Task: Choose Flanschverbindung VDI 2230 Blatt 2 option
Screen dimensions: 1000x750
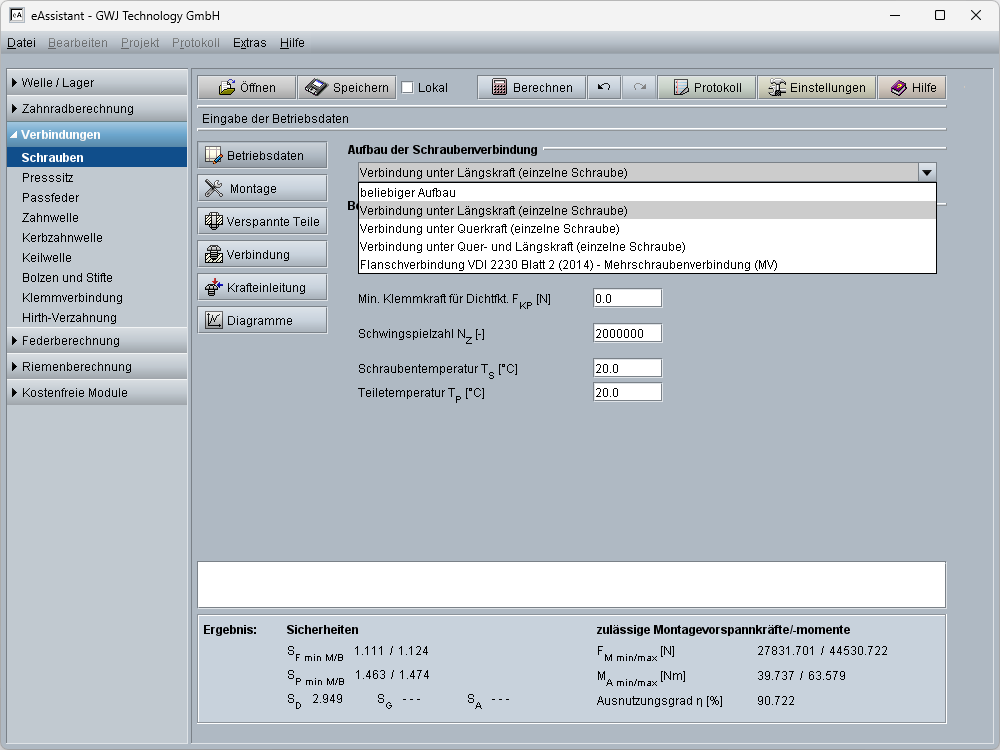Action: tap(568, 264)
